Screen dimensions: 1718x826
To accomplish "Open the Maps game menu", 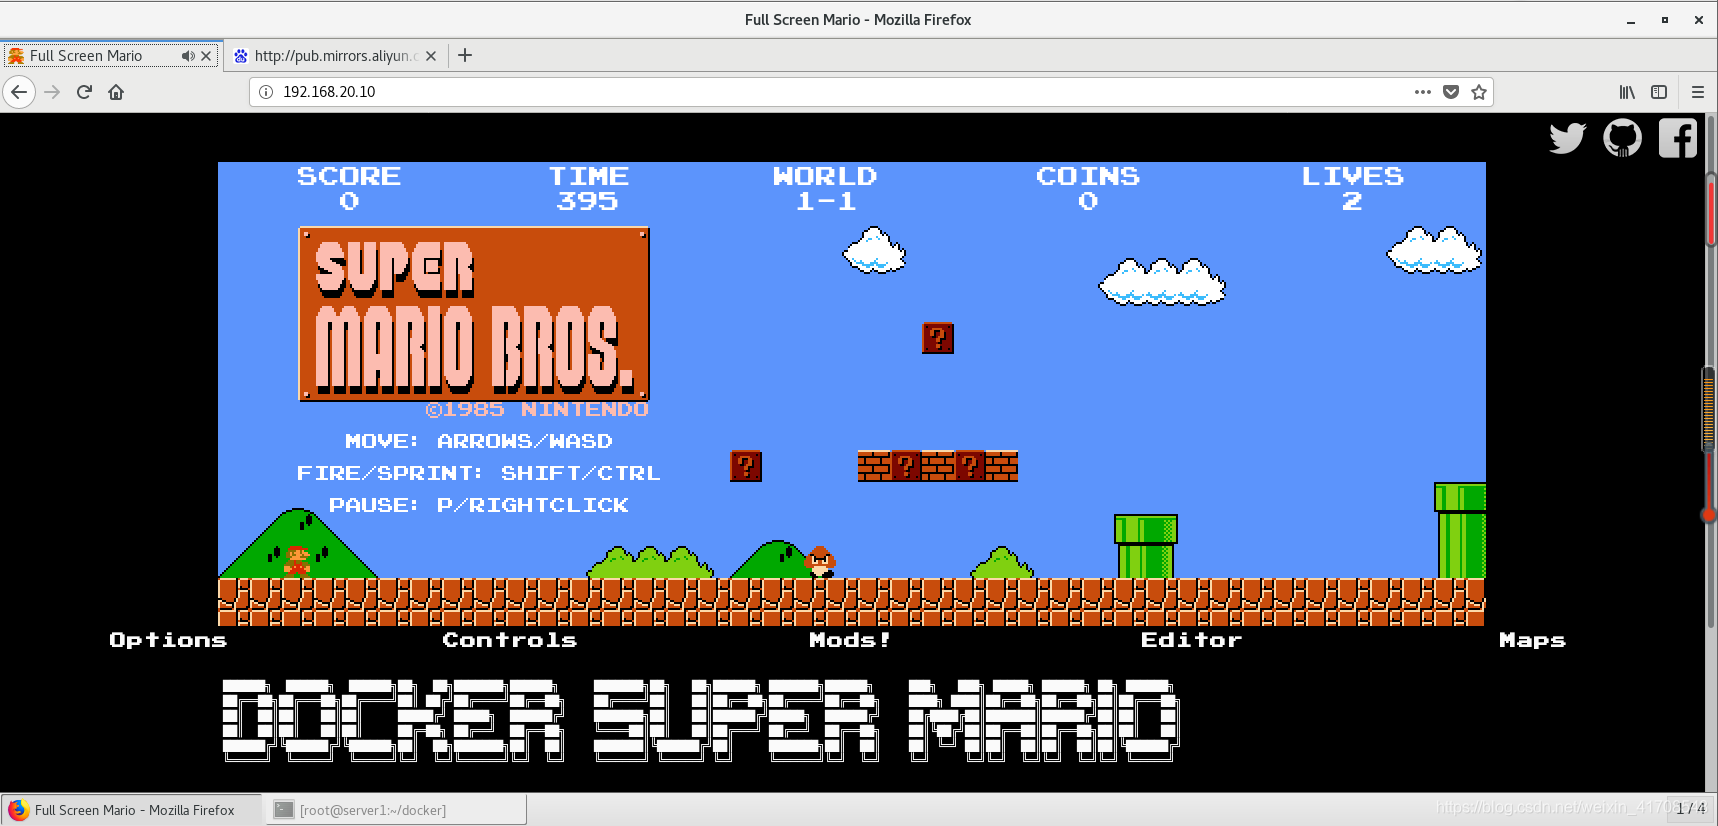I will [x=1532, y=640].
